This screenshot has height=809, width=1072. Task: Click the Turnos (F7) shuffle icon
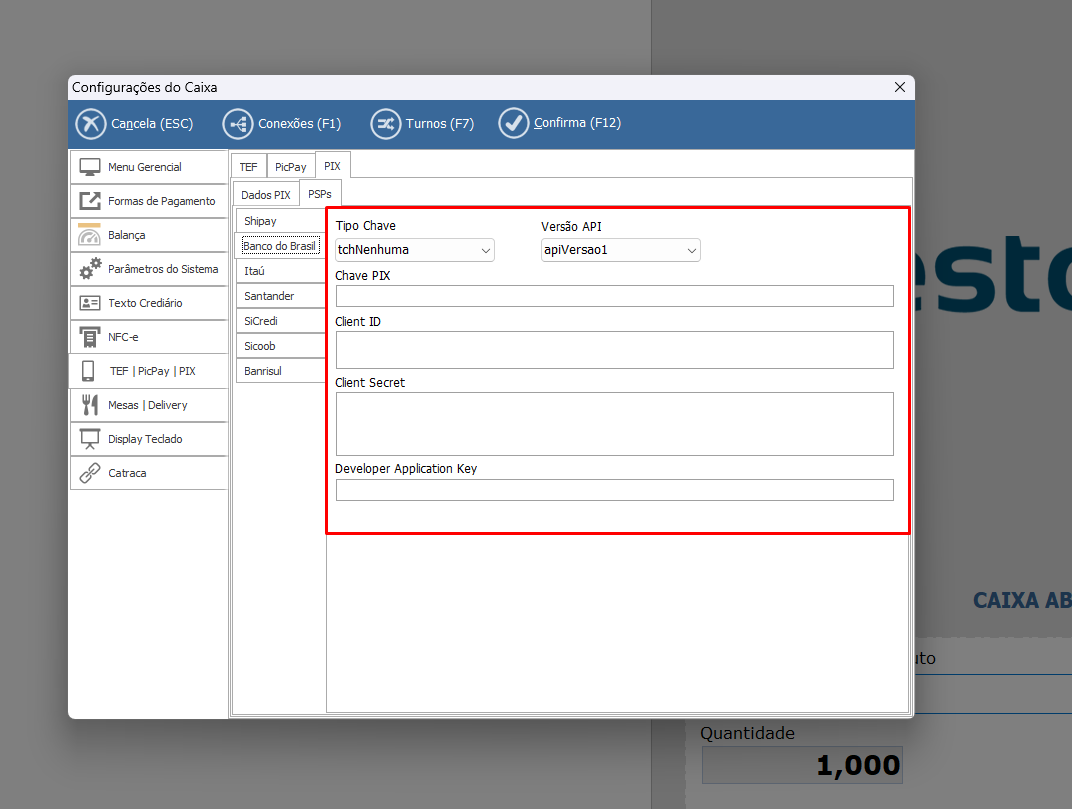click(385, 124)
